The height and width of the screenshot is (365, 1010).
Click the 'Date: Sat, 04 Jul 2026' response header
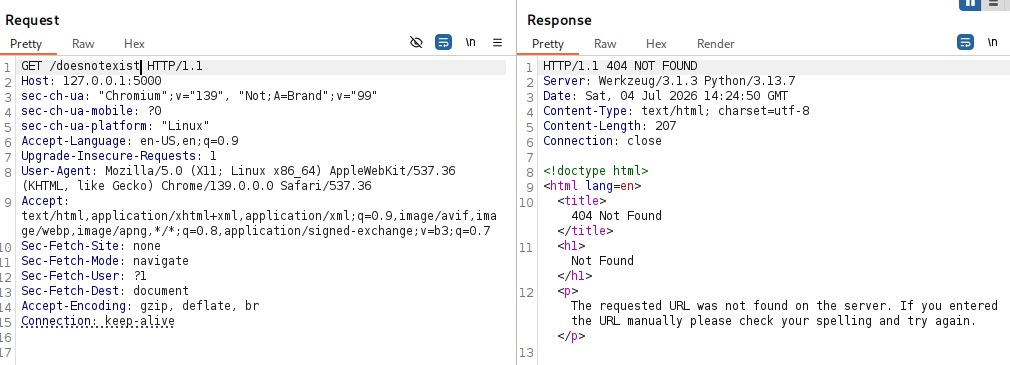665,96
